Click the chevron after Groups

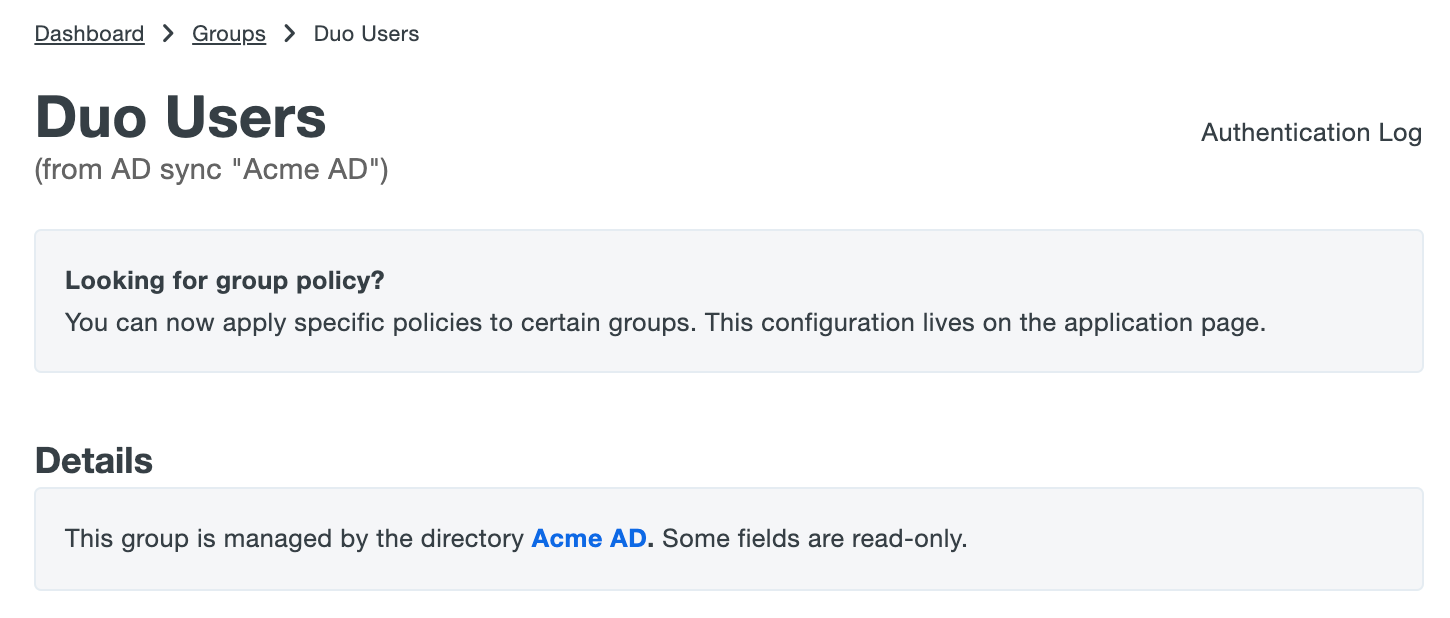(289, 33)
